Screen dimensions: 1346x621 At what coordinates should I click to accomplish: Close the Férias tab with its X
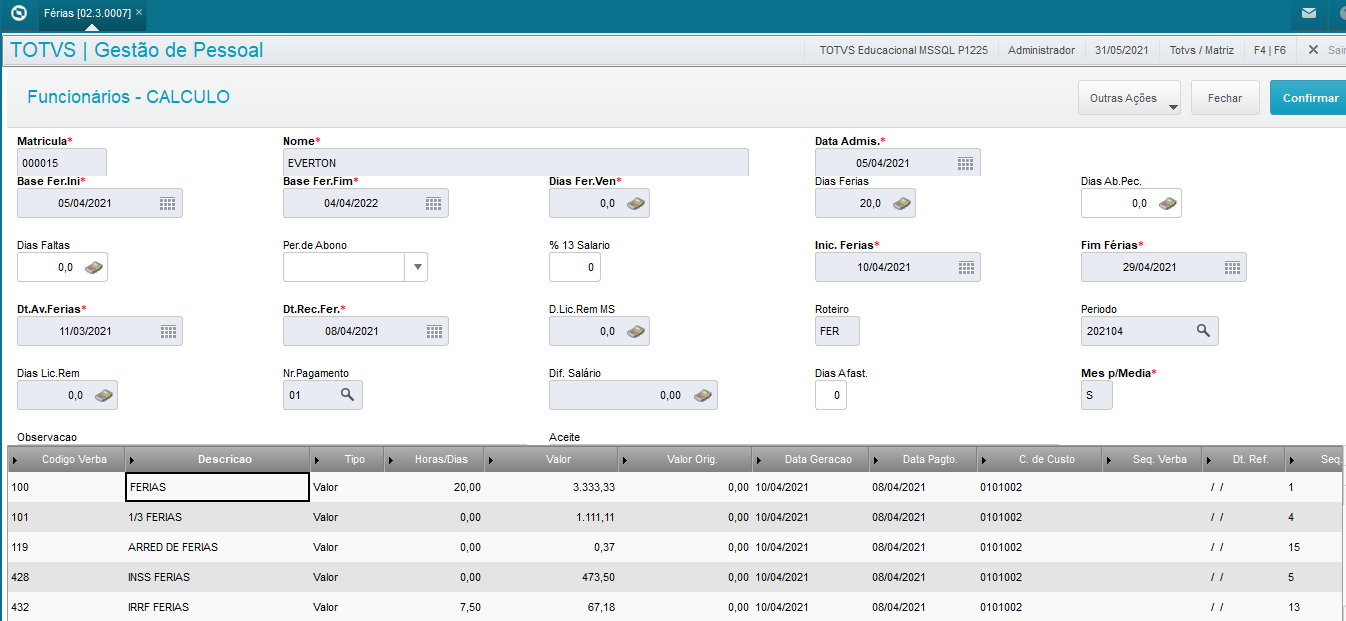coord(139,13)
